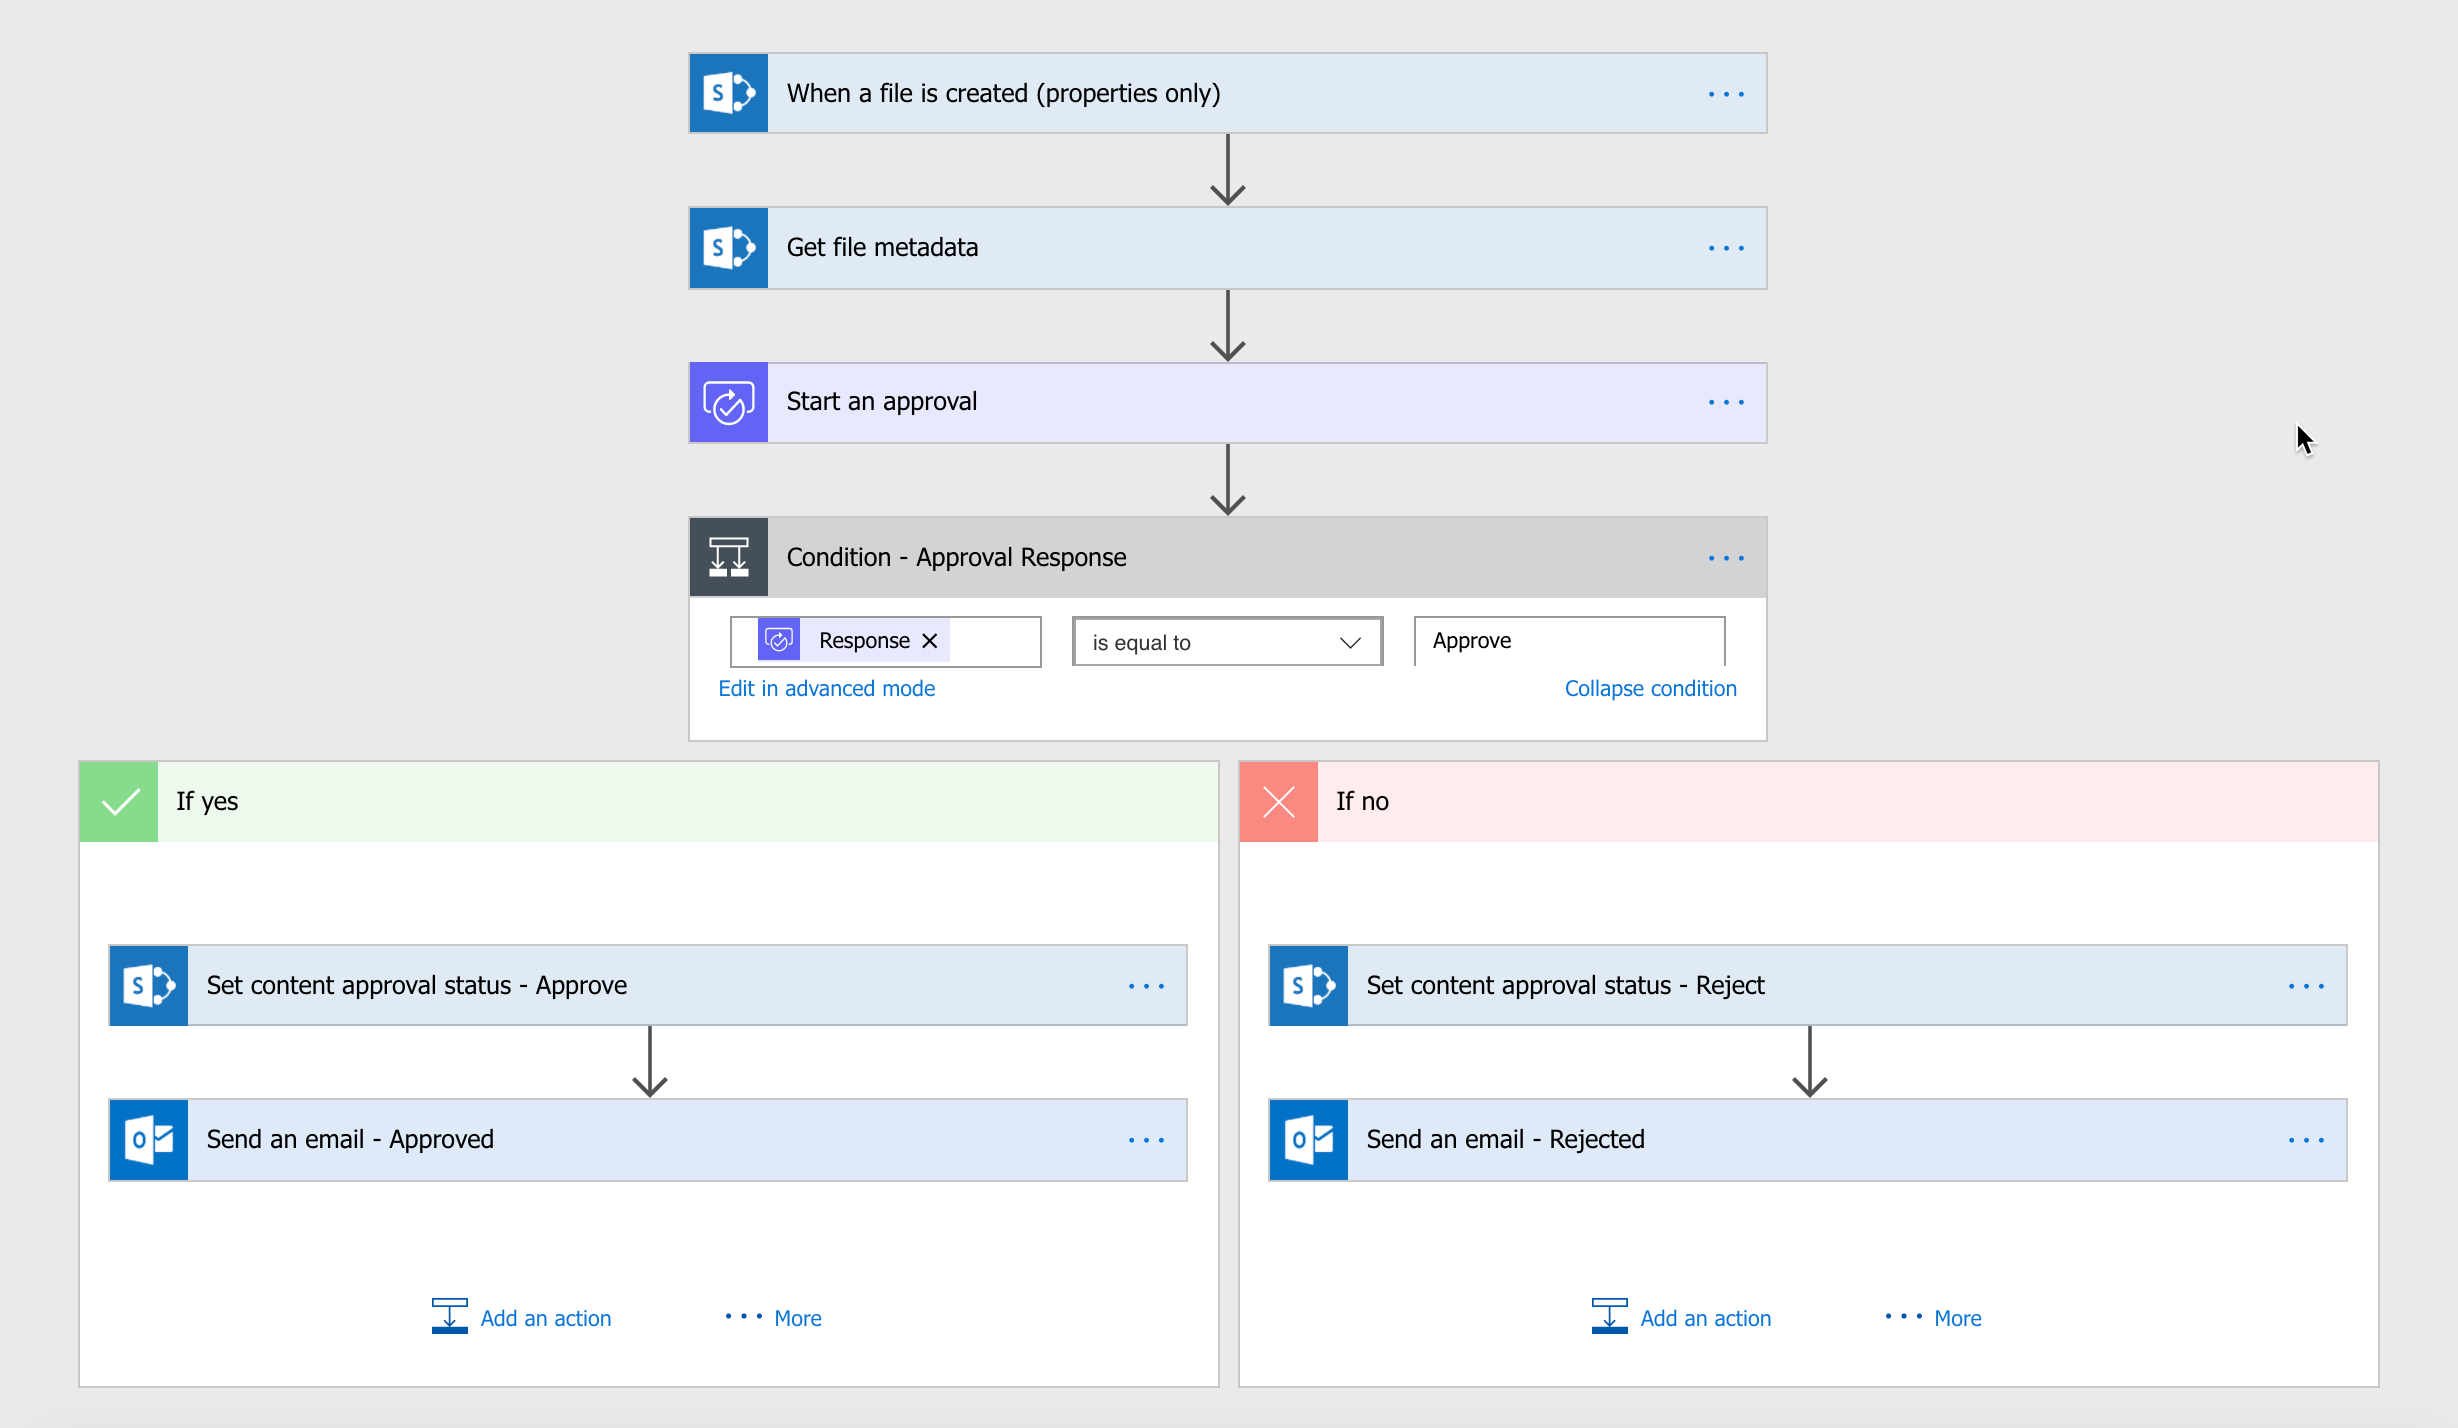Click the Condition Approval Response icon
The height and width of the screenshot is (1428, 2458).
tap(731, 558)
